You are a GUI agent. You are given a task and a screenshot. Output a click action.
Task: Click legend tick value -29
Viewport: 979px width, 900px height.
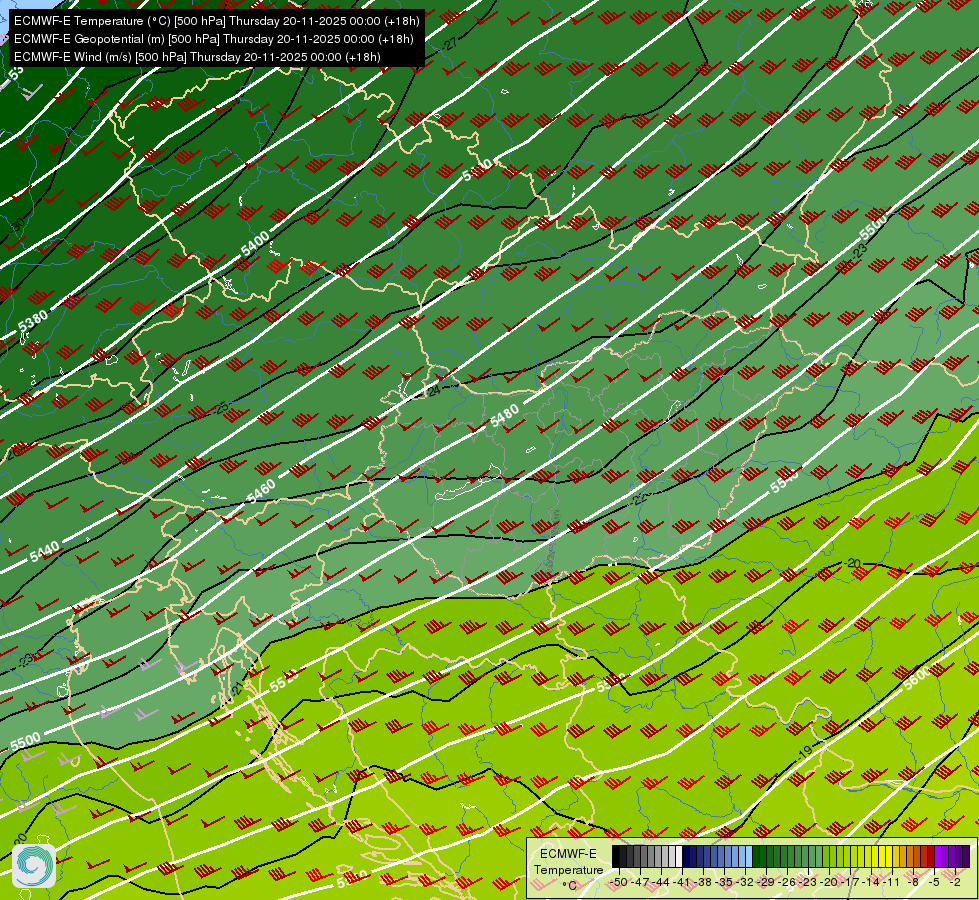765,883
